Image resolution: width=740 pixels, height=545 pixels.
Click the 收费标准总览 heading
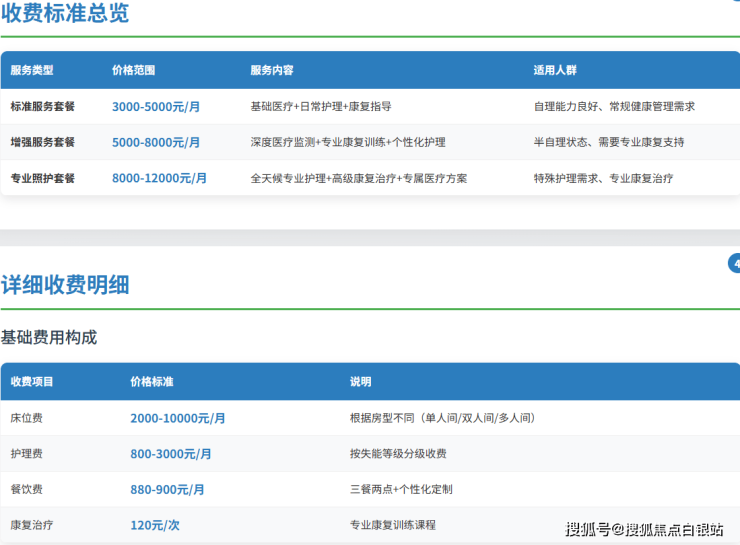click(65, 14)
